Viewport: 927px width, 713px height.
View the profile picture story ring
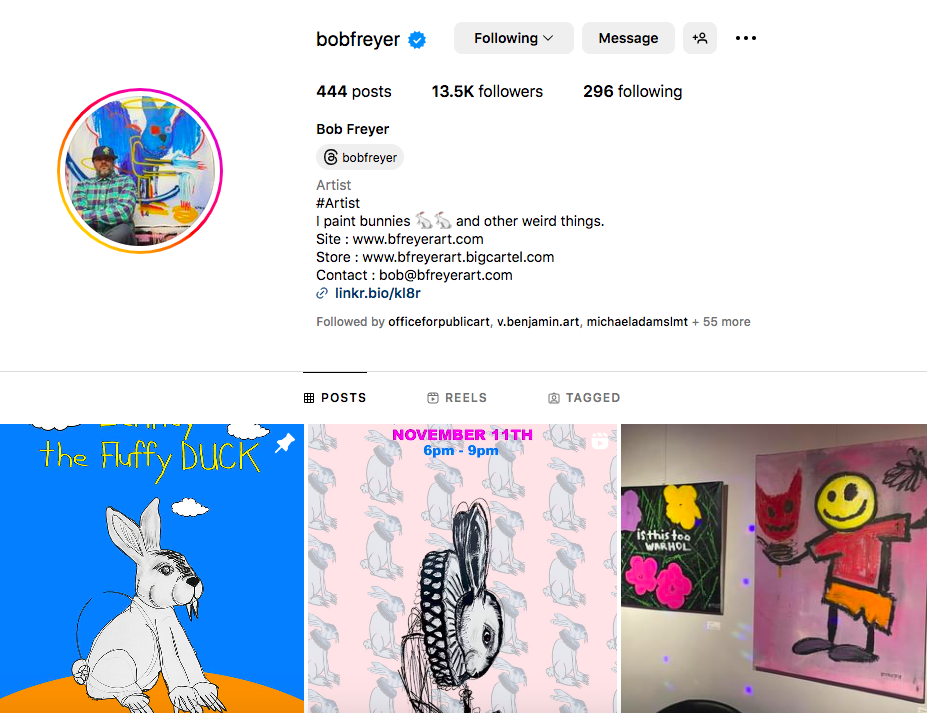pyautogui.click(x=140, y=171)
